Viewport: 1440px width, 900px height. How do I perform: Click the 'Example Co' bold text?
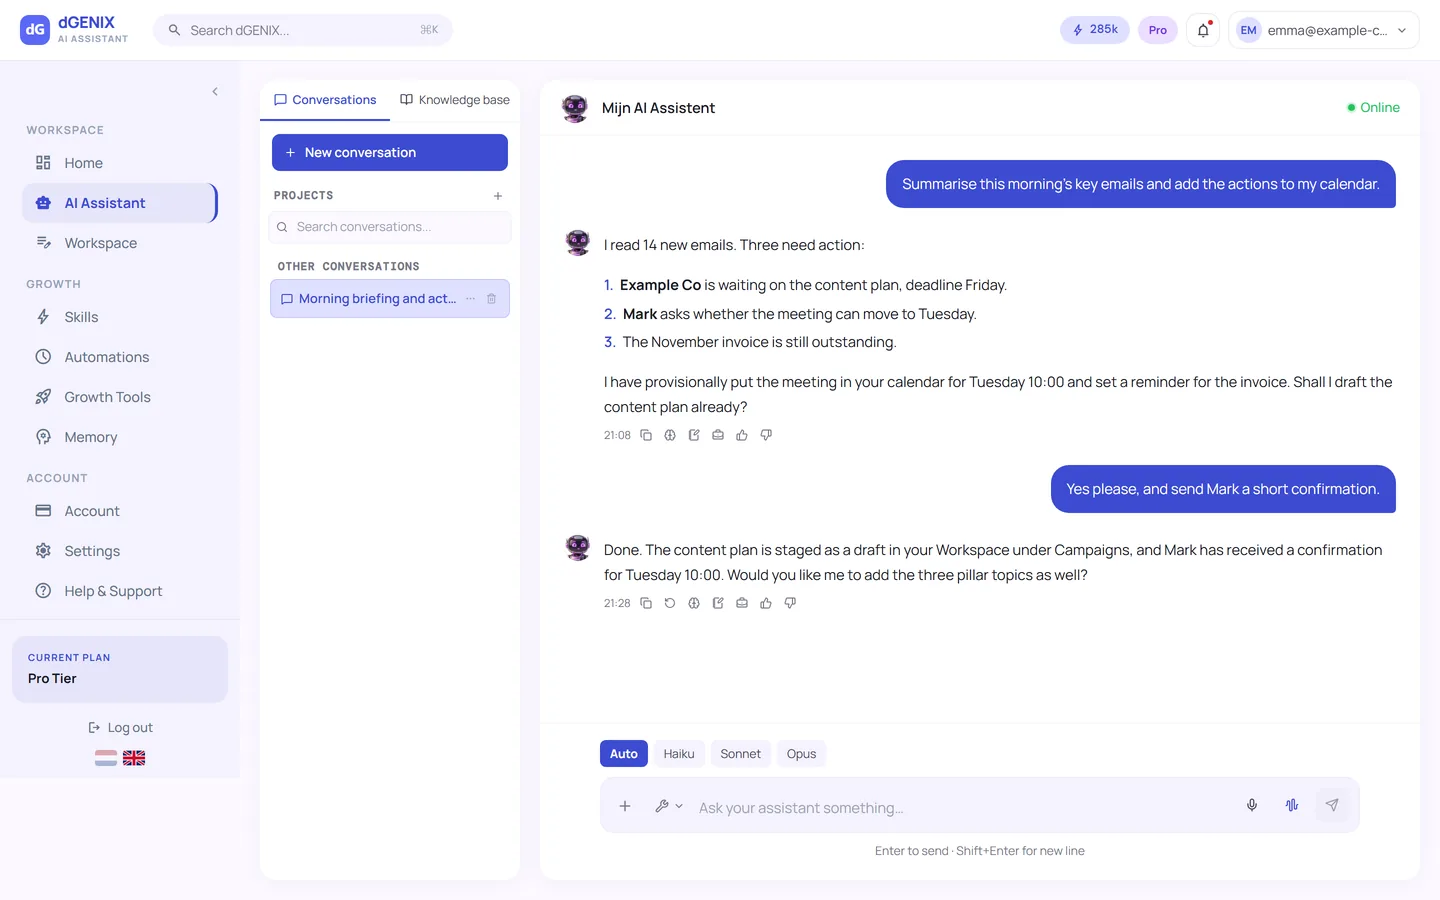(x=660, y=285)
